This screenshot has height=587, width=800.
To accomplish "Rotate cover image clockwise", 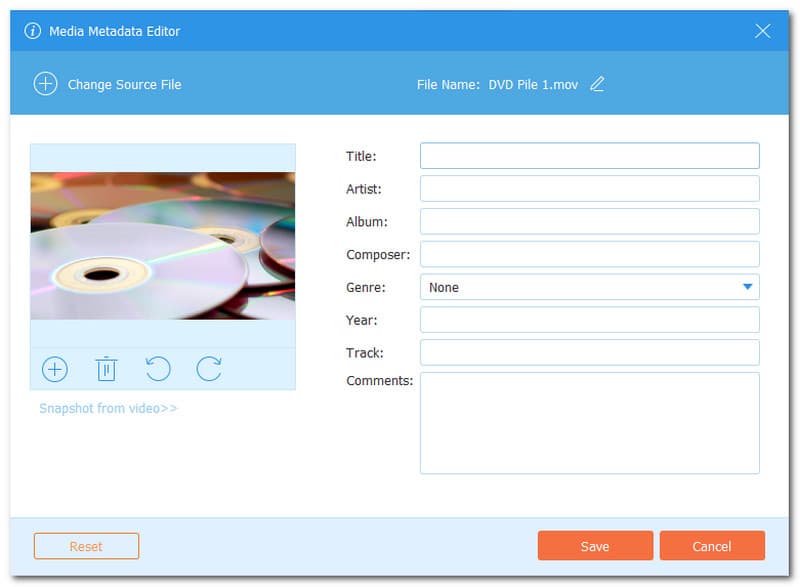I will (209, 369).
